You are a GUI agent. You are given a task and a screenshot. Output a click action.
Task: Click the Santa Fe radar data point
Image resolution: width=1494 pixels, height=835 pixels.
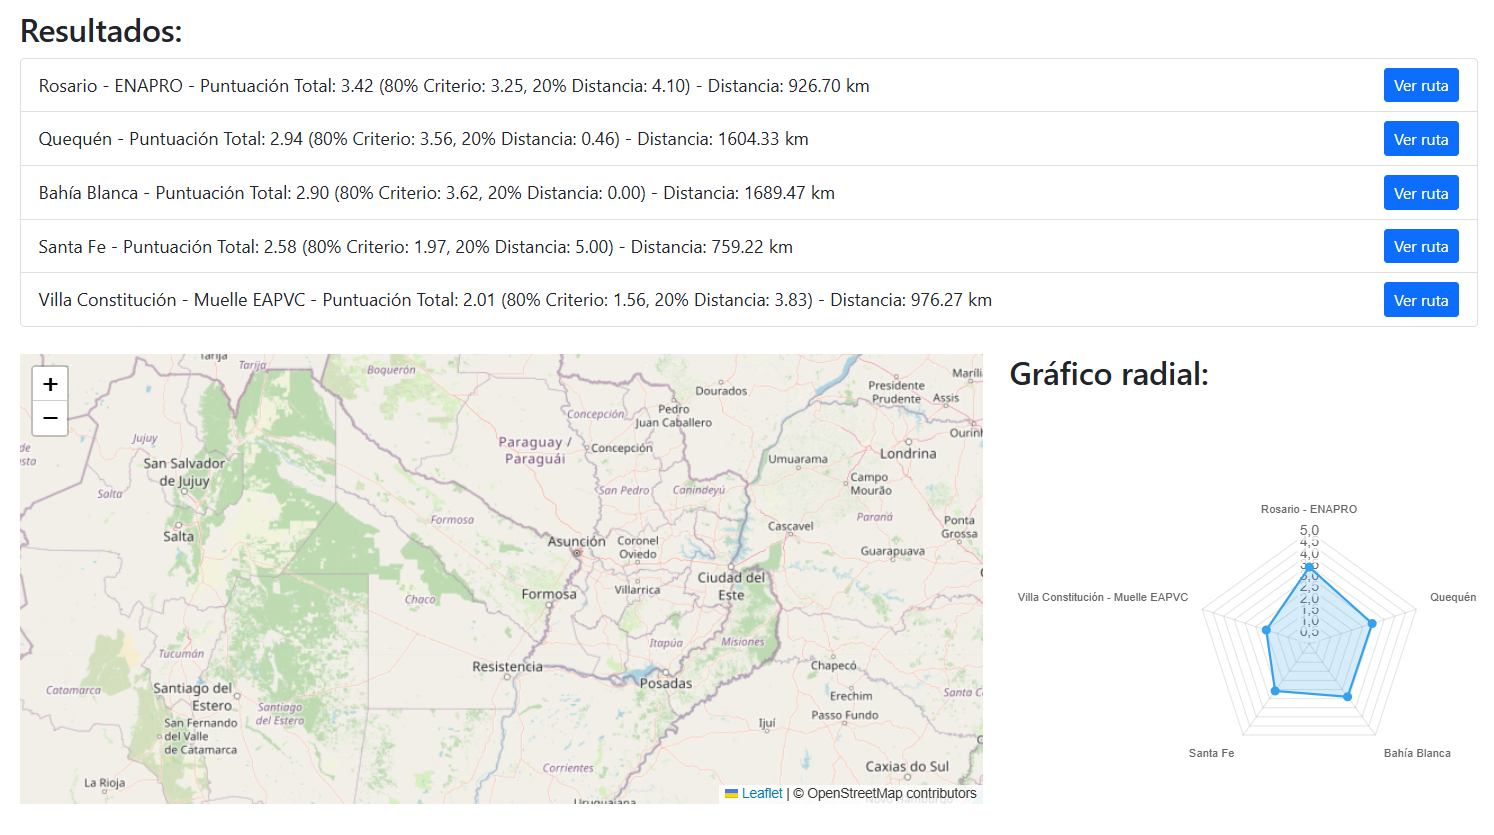pos(1274,691)
